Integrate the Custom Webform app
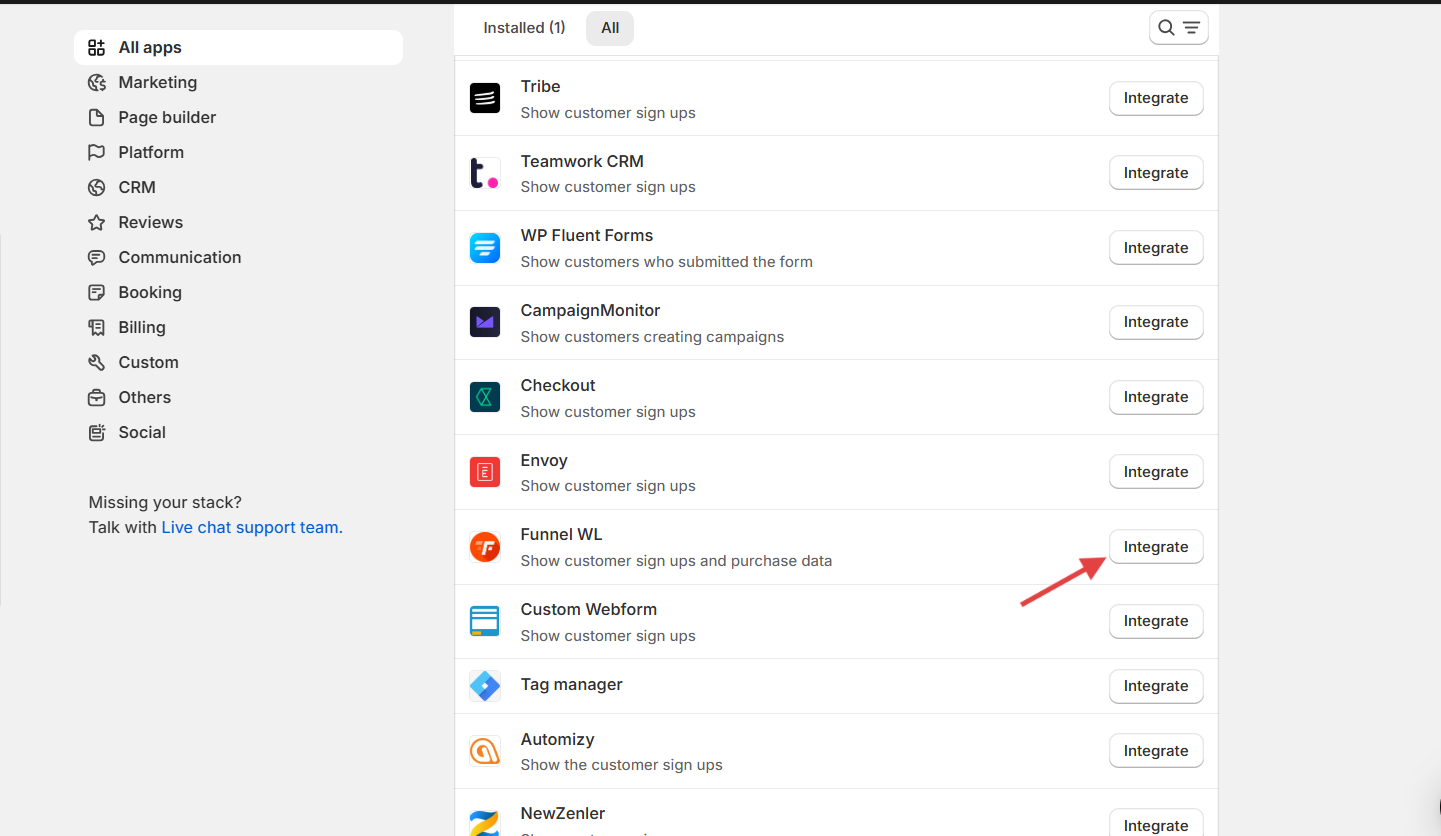The width and height of the screenshot is (1441, 836). tap(1156, 621)
